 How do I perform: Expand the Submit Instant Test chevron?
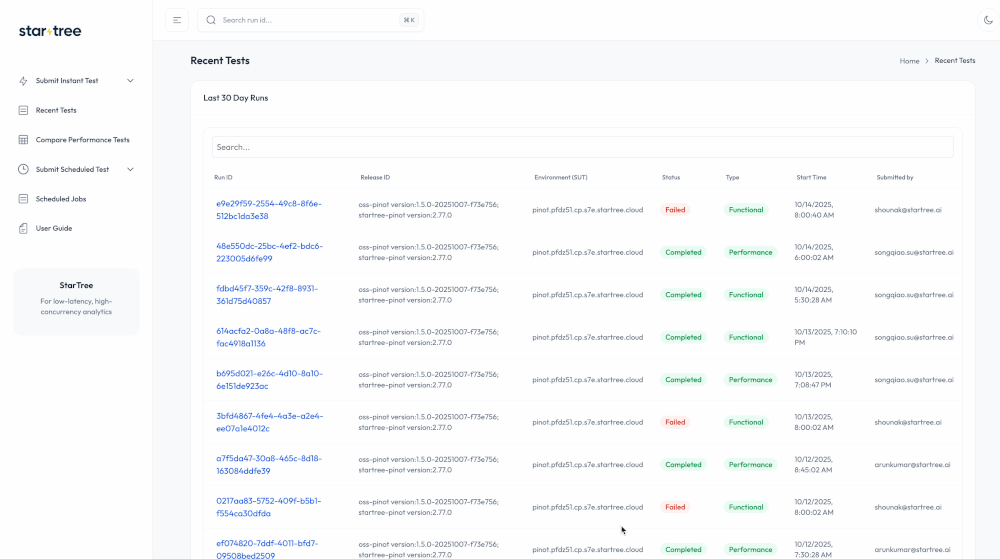tap(130, 81)
